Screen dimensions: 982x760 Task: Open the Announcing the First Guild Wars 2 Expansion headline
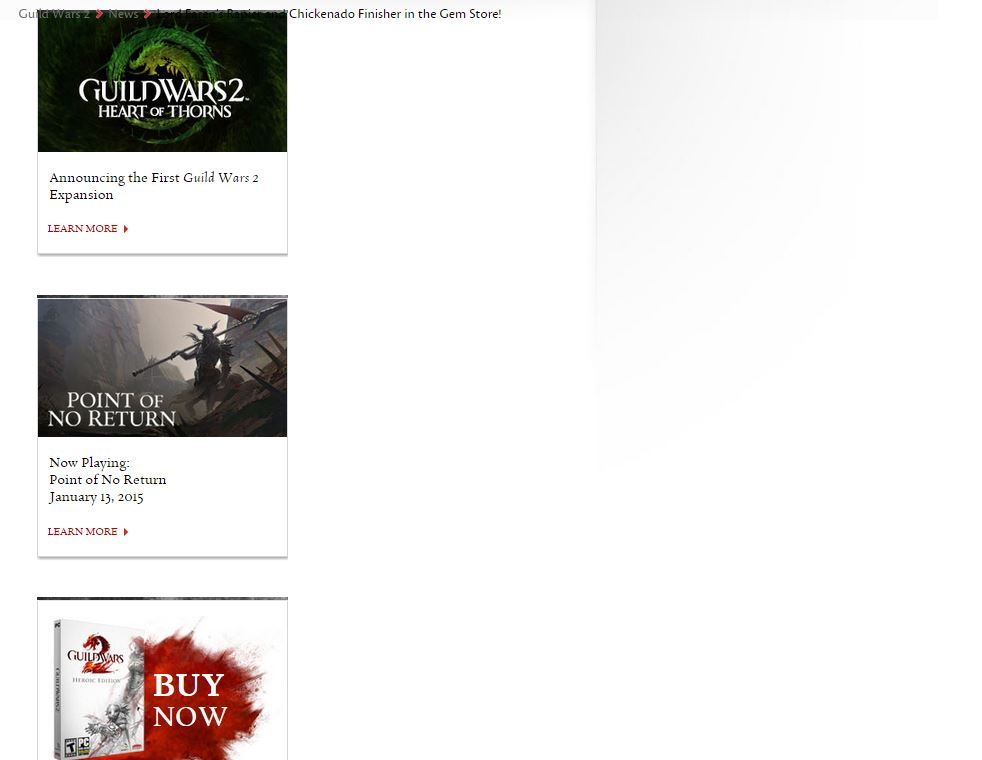[x=154, y=186]
